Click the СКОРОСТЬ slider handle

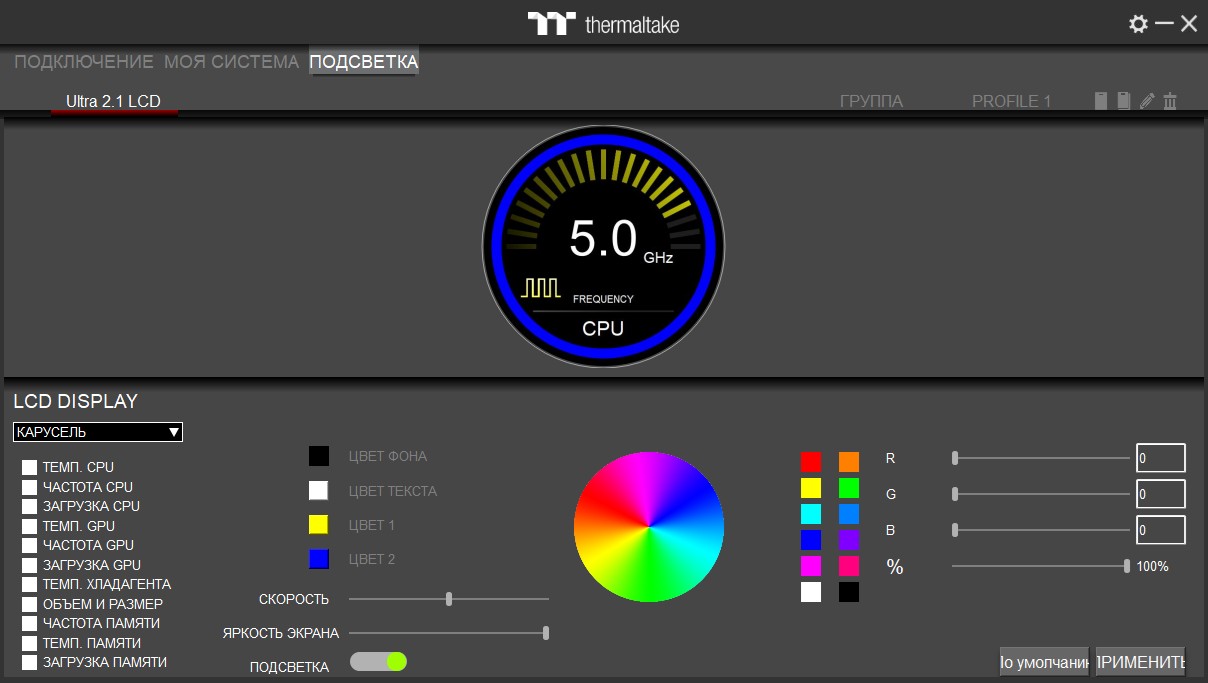449,599
